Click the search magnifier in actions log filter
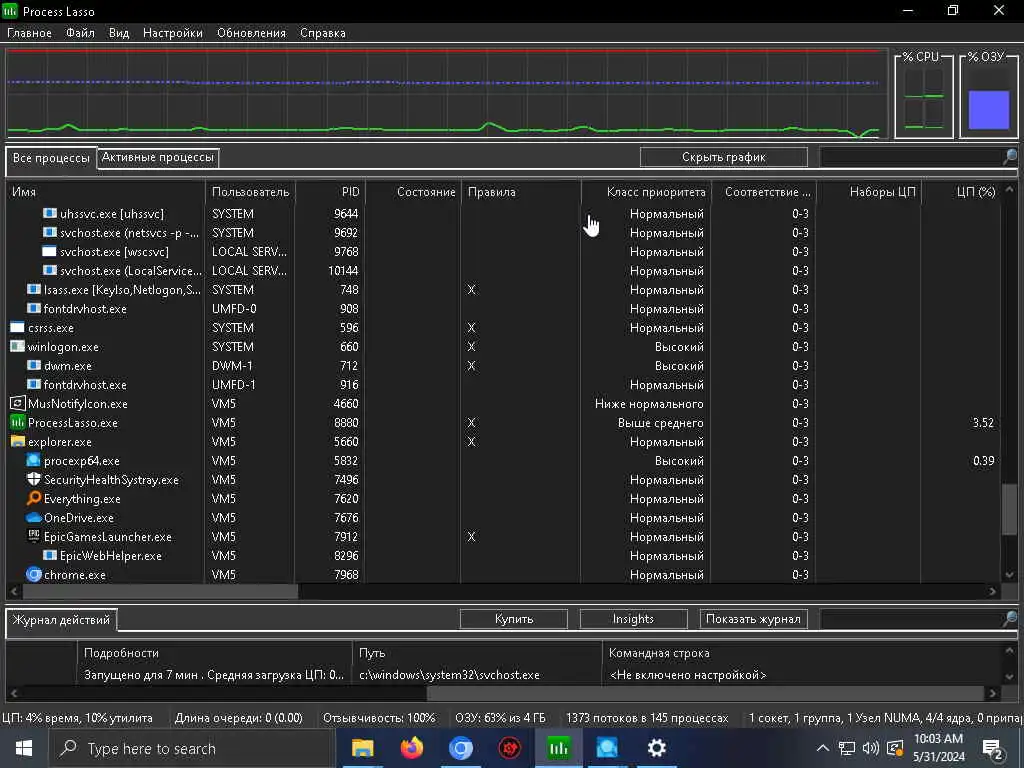The image size is (1024, 768). 1010,618
